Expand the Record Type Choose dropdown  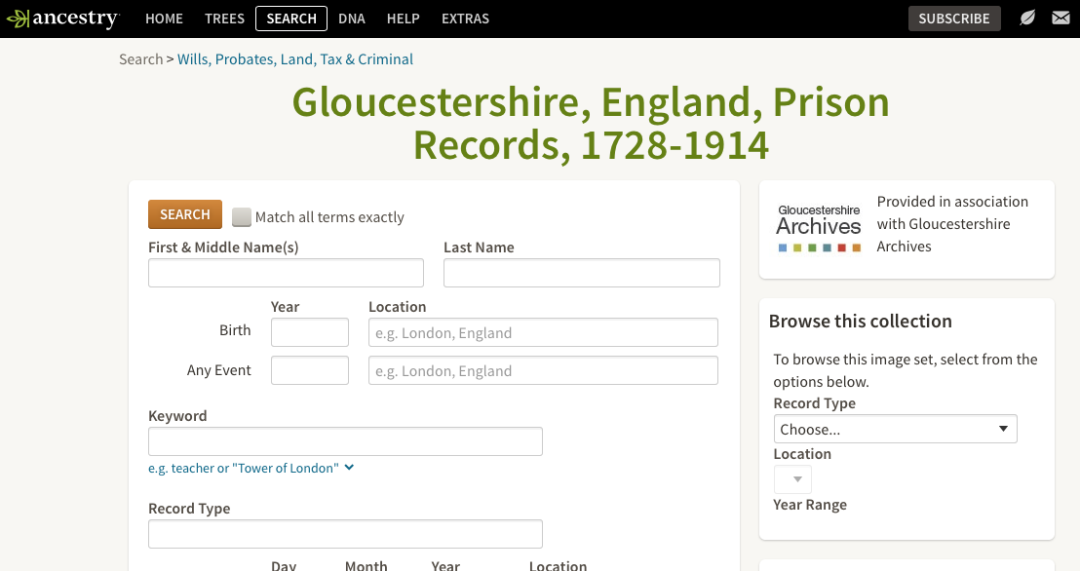pos(895,429)
